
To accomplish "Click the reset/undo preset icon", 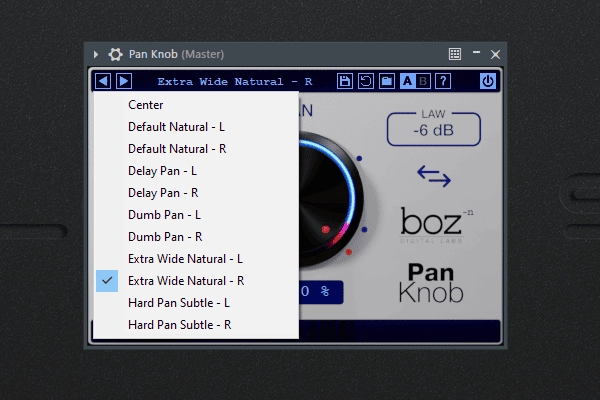I will coord(366,81).
